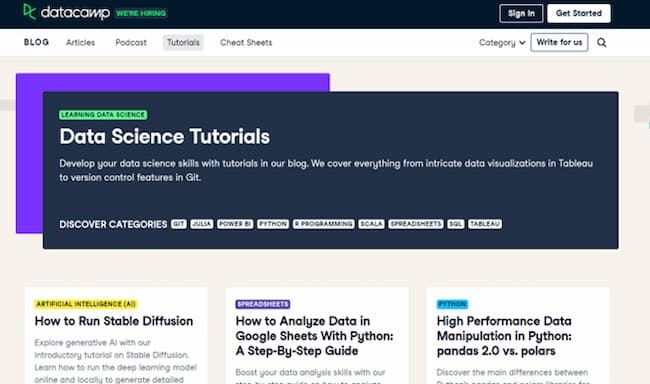650x384 pixels.
Task: Open pandas 2.0 vs. polars article
Action: coord(504,336)
